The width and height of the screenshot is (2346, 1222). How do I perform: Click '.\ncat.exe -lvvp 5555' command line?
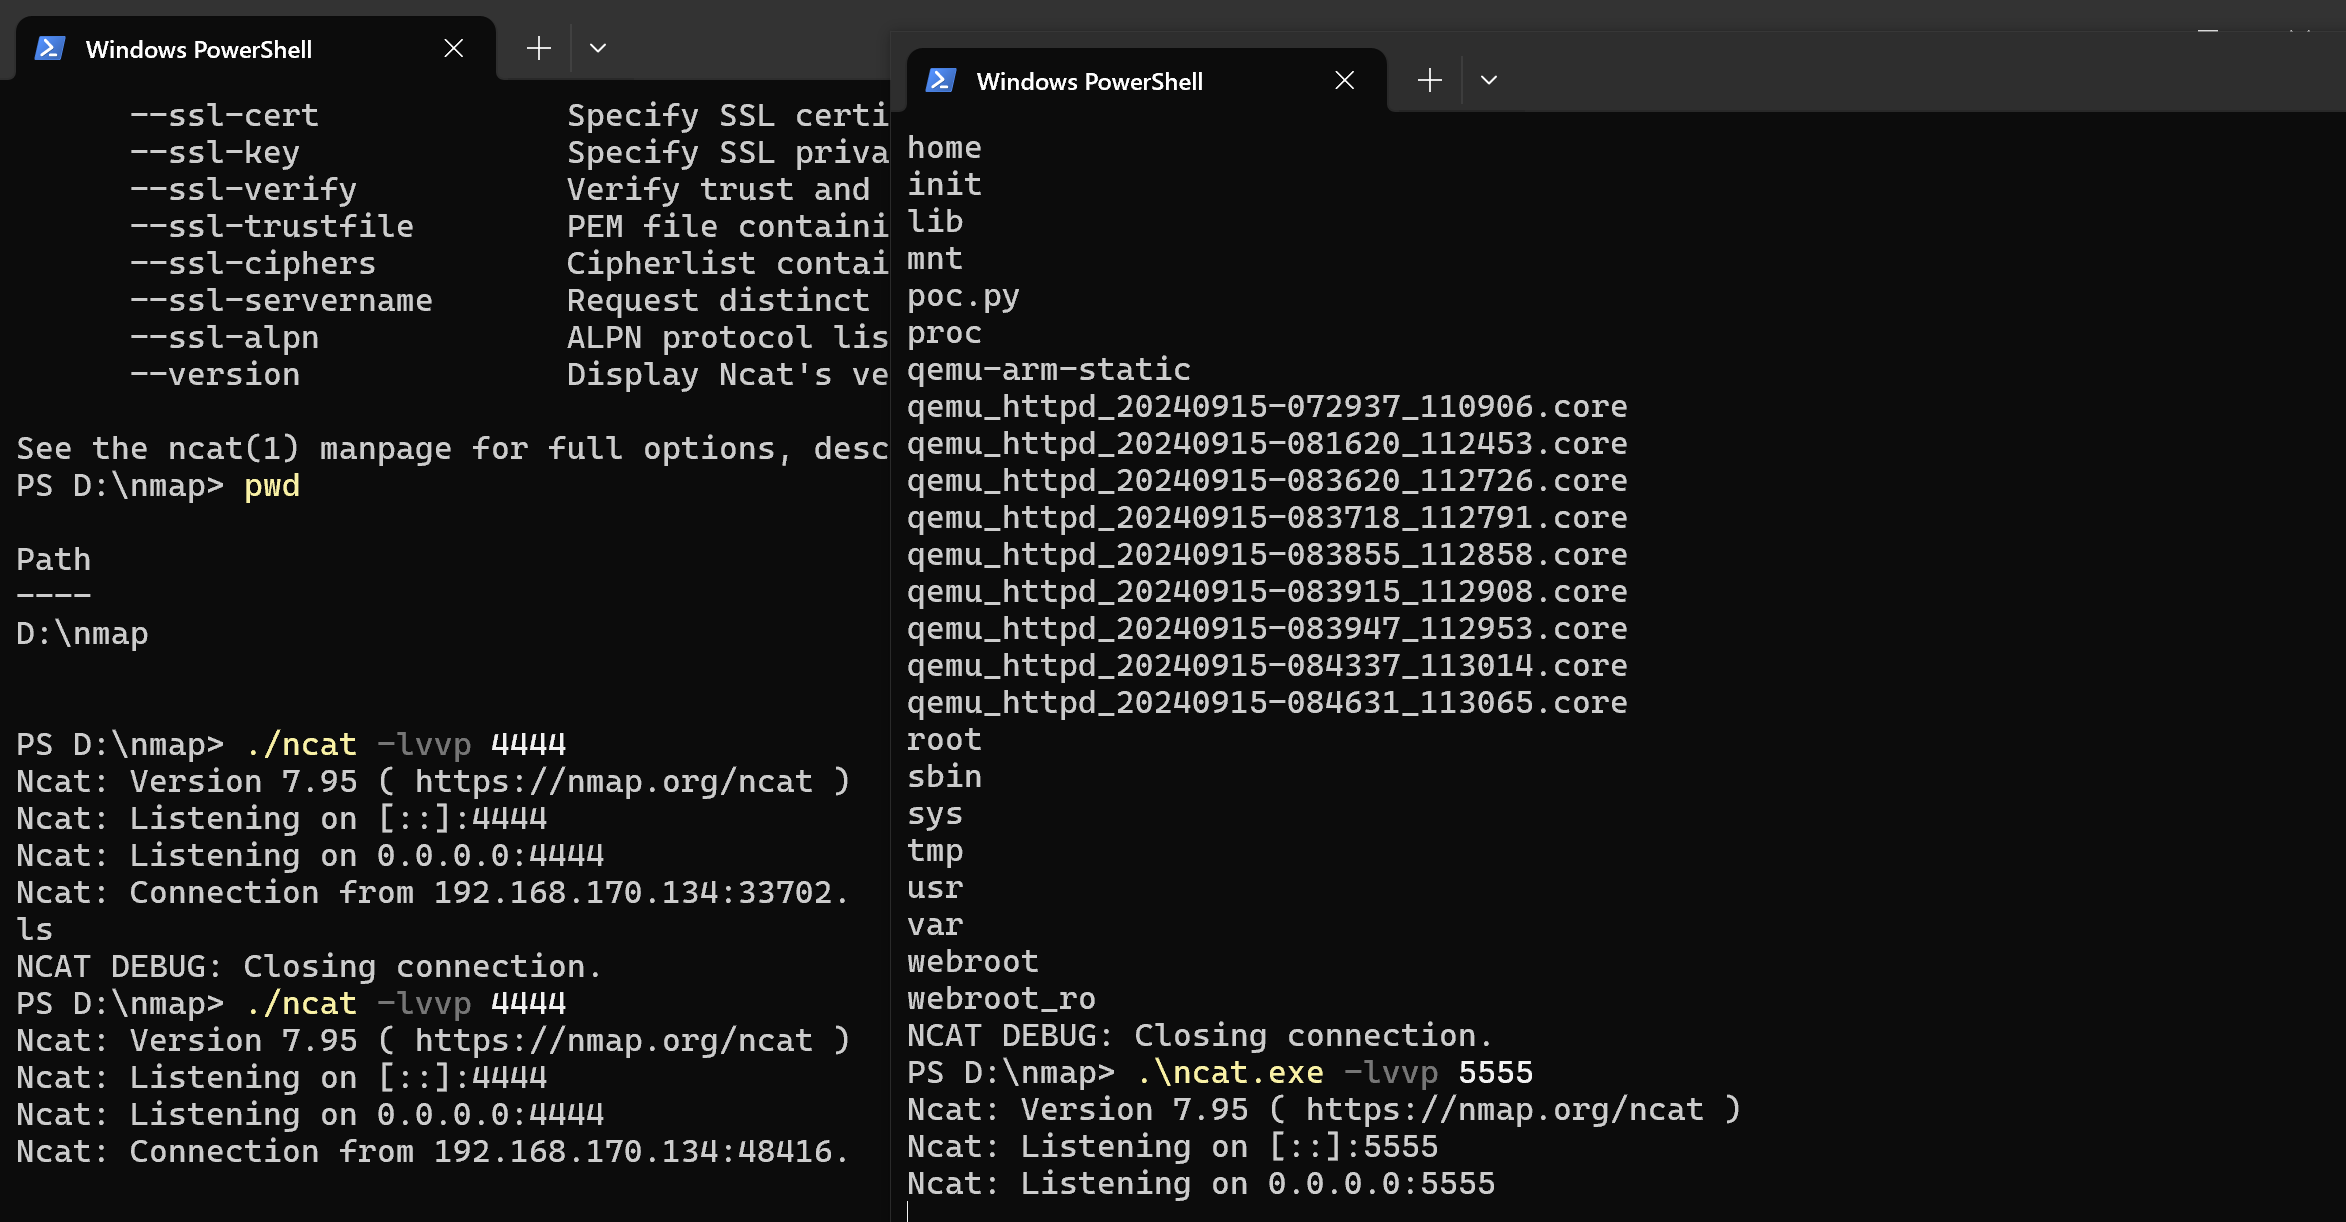click(x=1335, y=1073)
